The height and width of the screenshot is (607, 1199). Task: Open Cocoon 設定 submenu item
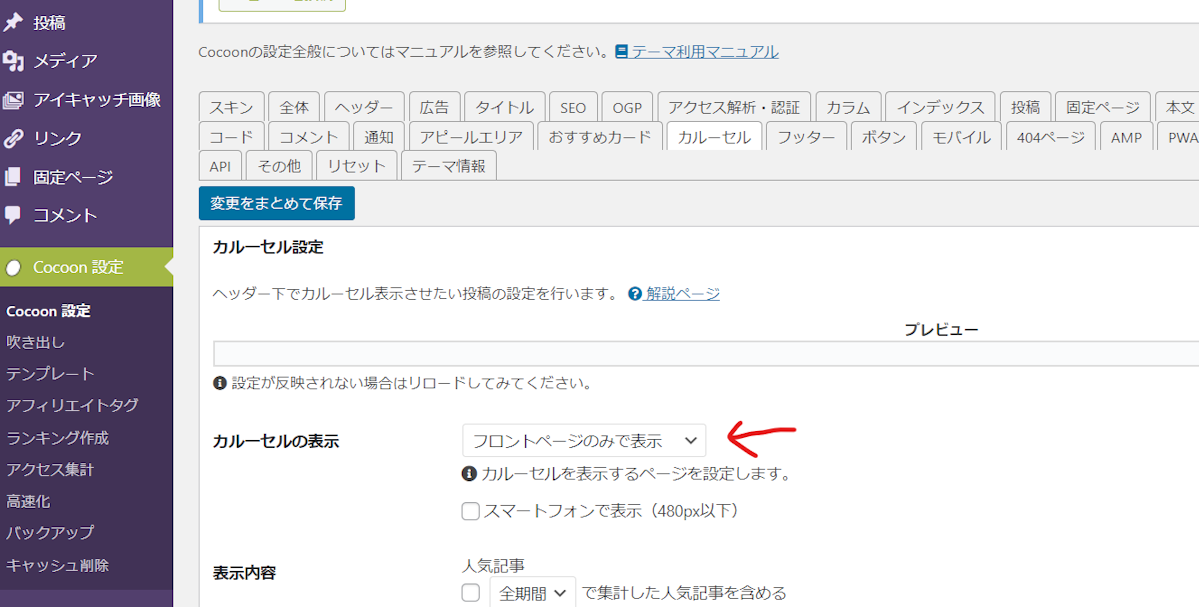48,311
